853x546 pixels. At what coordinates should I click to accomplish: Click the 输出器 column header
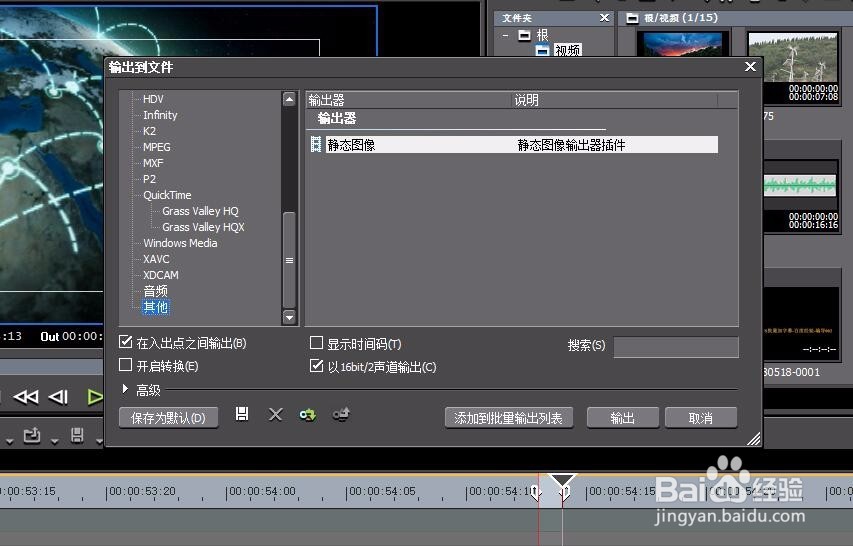tap(409, 100)
